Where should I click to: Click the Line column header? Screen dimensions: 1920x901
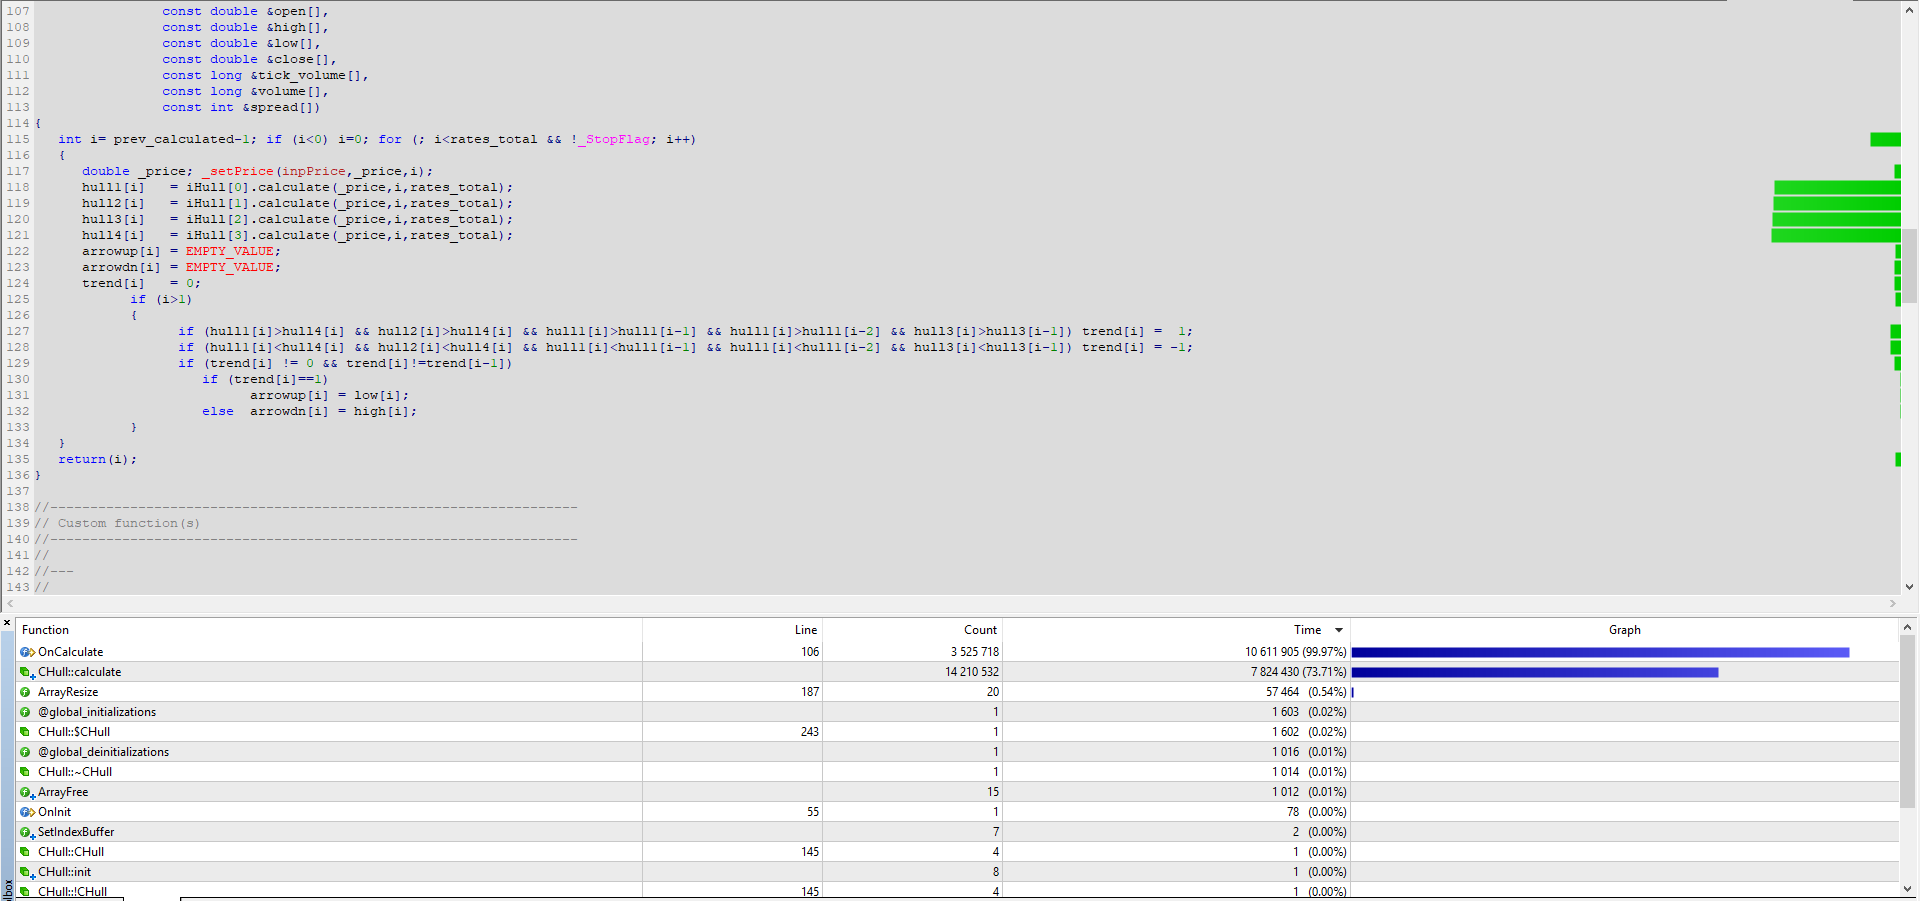pyautogui.click(x=805, y=630)
